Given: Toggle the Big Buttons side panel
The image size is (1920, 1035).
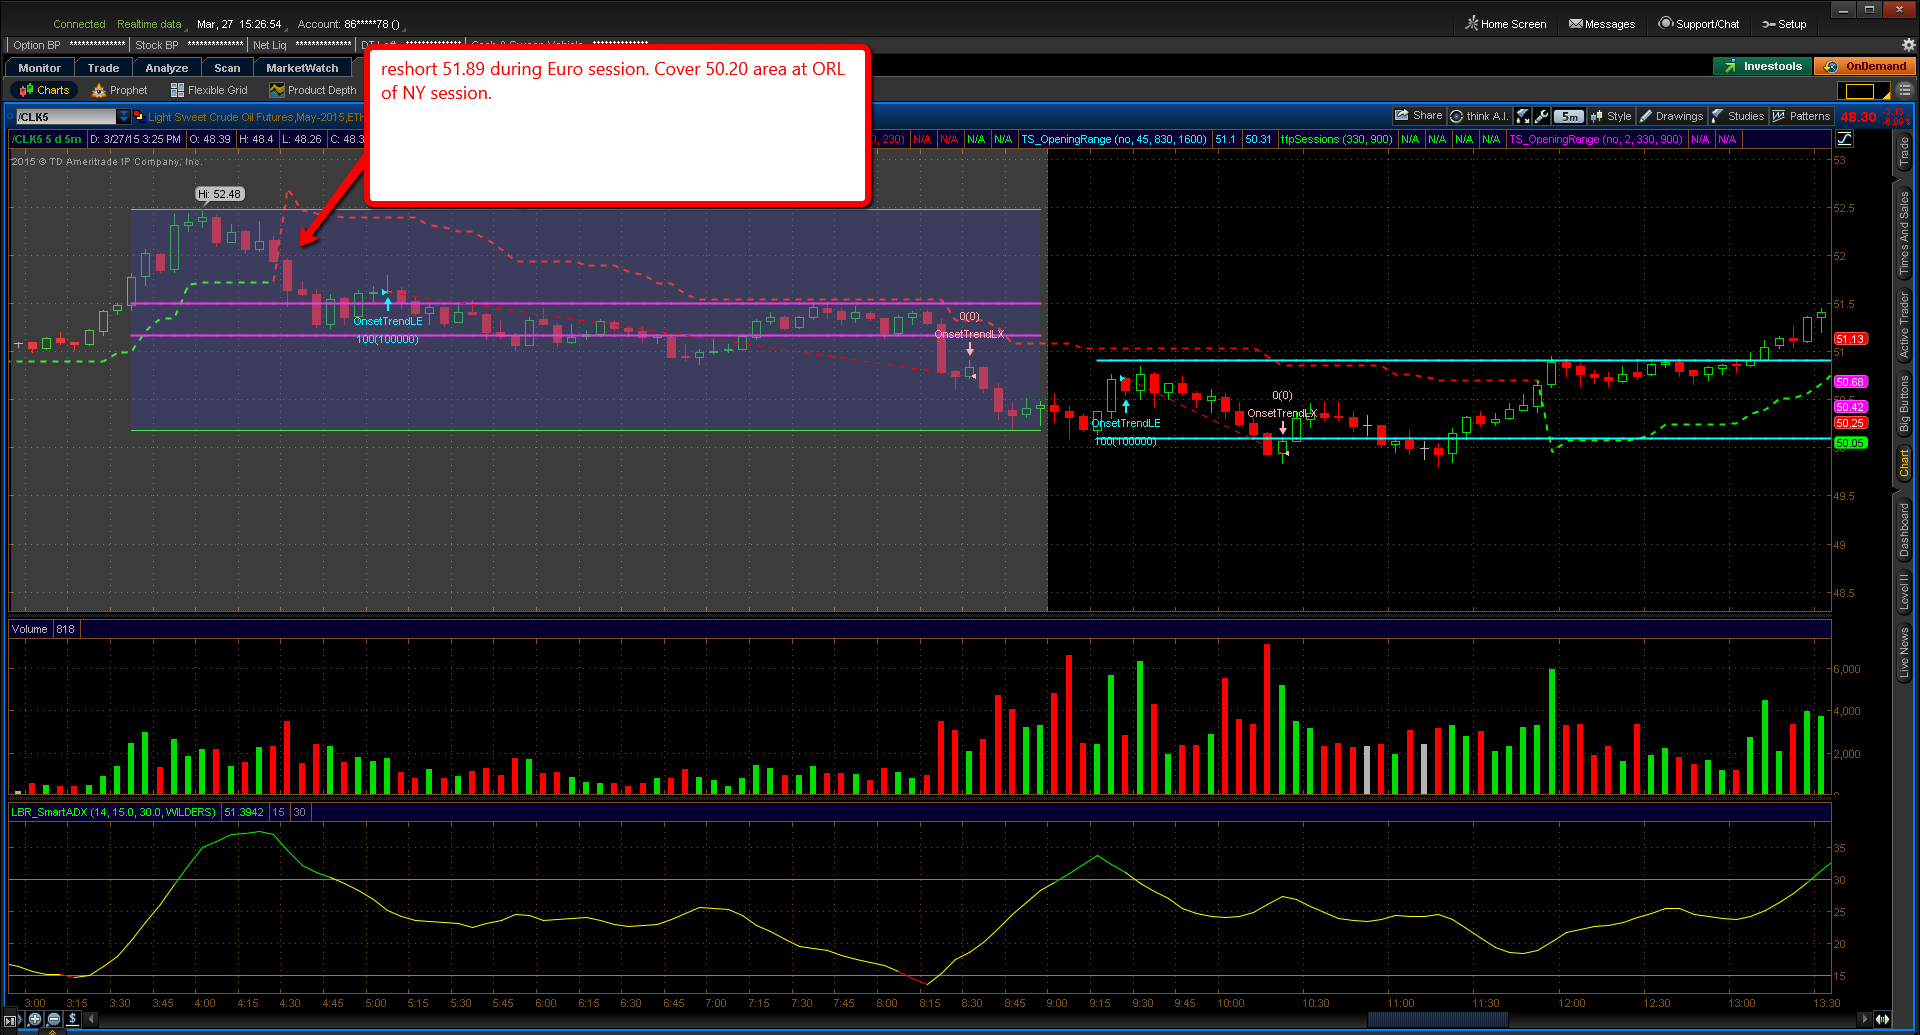Looking at the screenshot, I should (1904, 404).
